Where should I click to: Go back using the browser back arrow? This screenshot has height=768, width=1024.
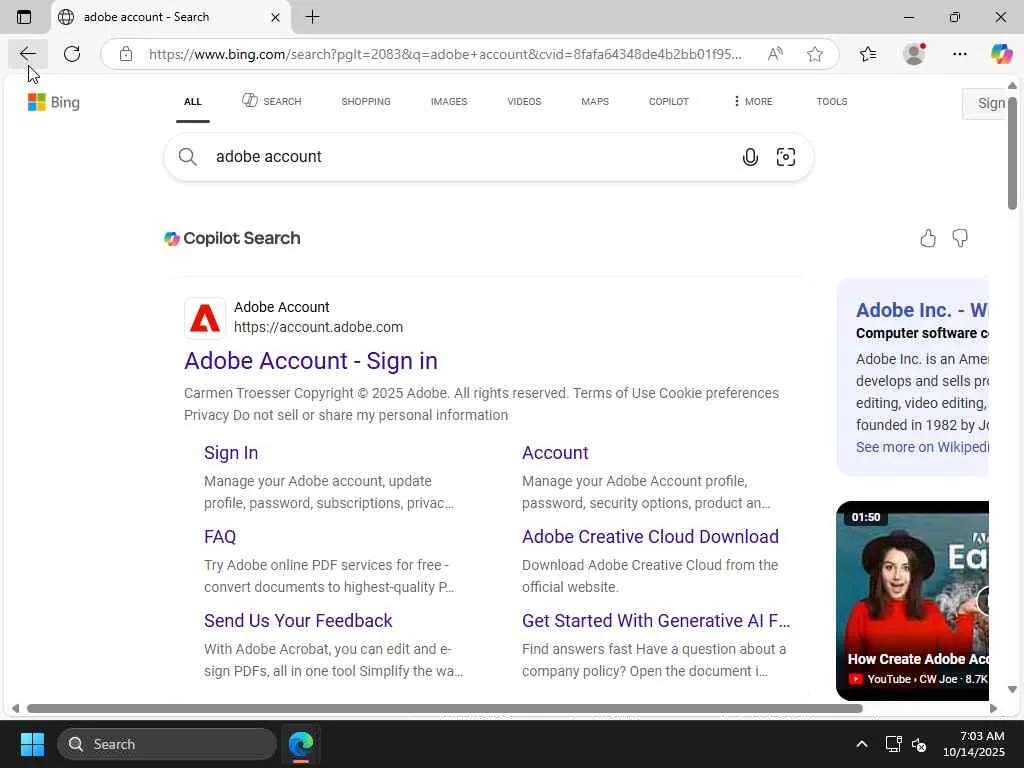[27, 54]
